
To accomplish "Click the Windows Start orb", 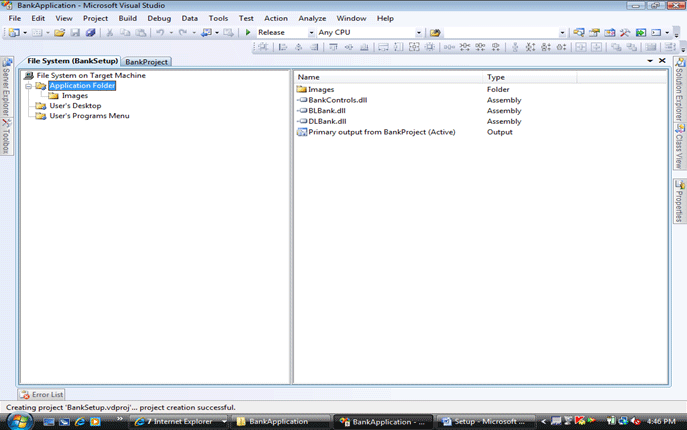I will [19, 421].
